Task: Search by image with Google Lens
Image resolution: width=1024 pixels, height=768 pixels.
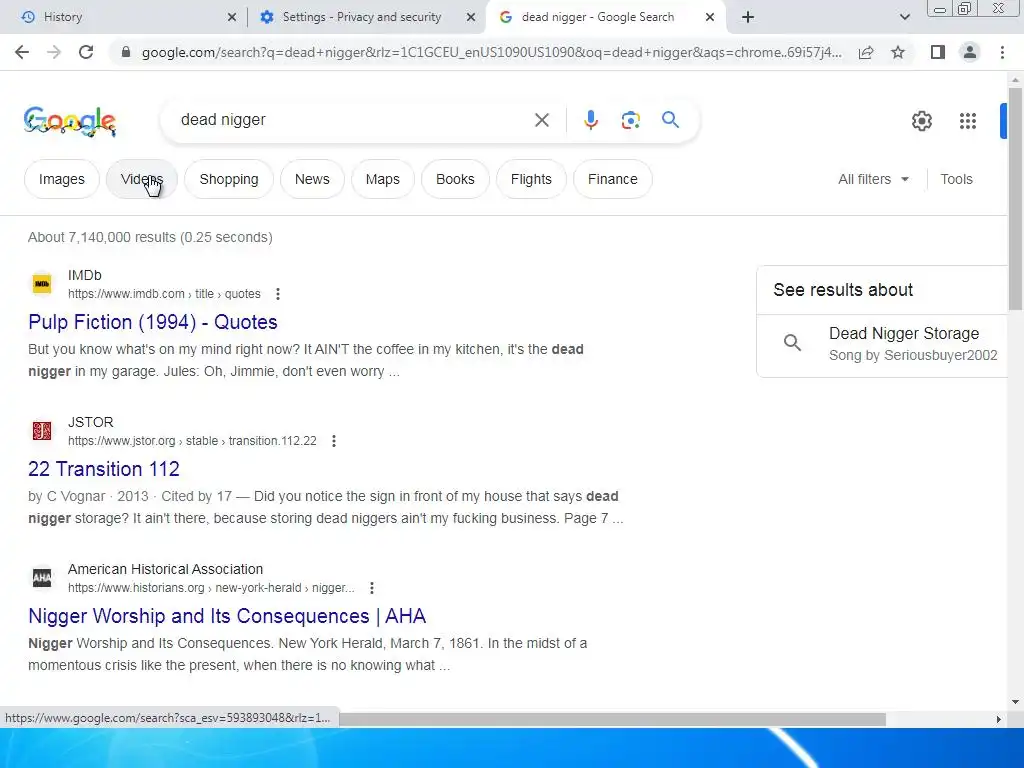Action: pyautogui.click(x=630, y=120)
